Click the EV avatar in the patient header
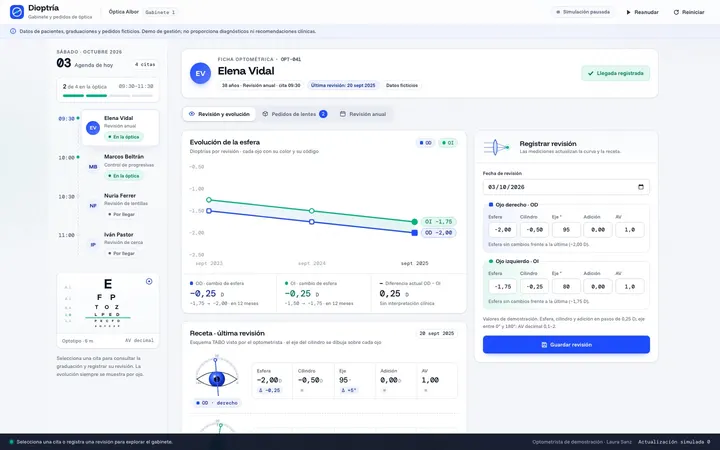This screenshot has width=720, height=450. 201,73
